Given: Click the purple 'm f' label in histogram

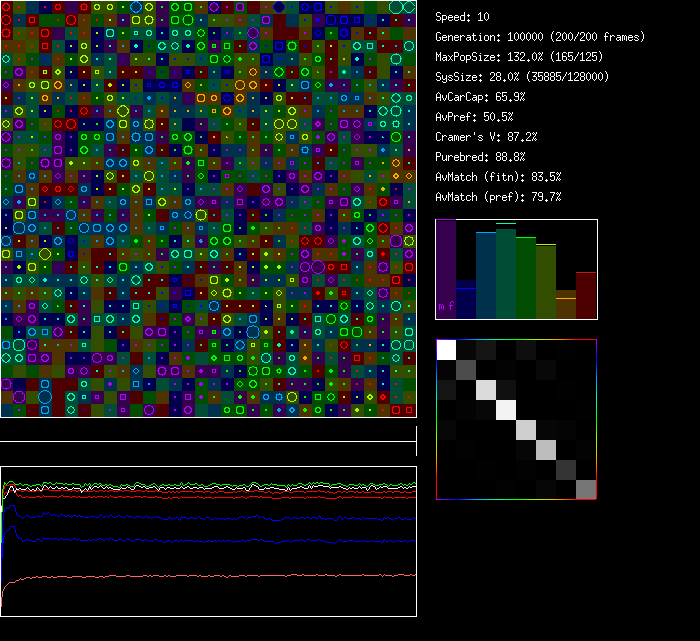Looking at the screenshot, I should pyautogui.click(x=445, y=305).
